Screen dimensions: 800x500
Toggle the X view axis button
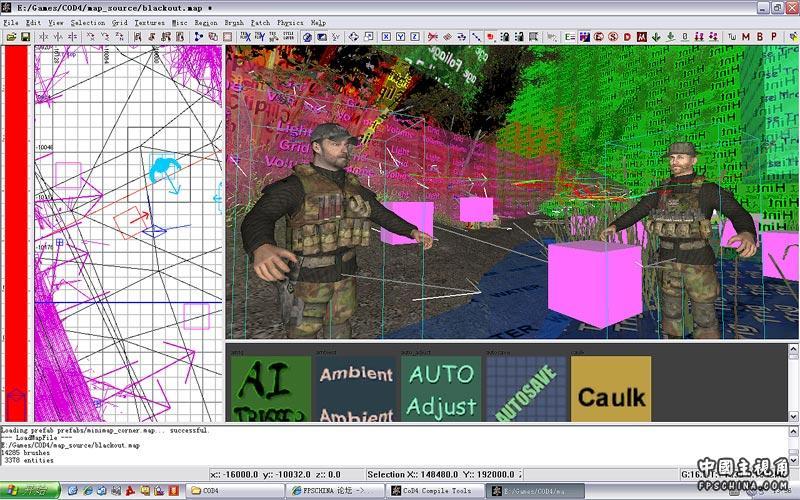(386, 37)
